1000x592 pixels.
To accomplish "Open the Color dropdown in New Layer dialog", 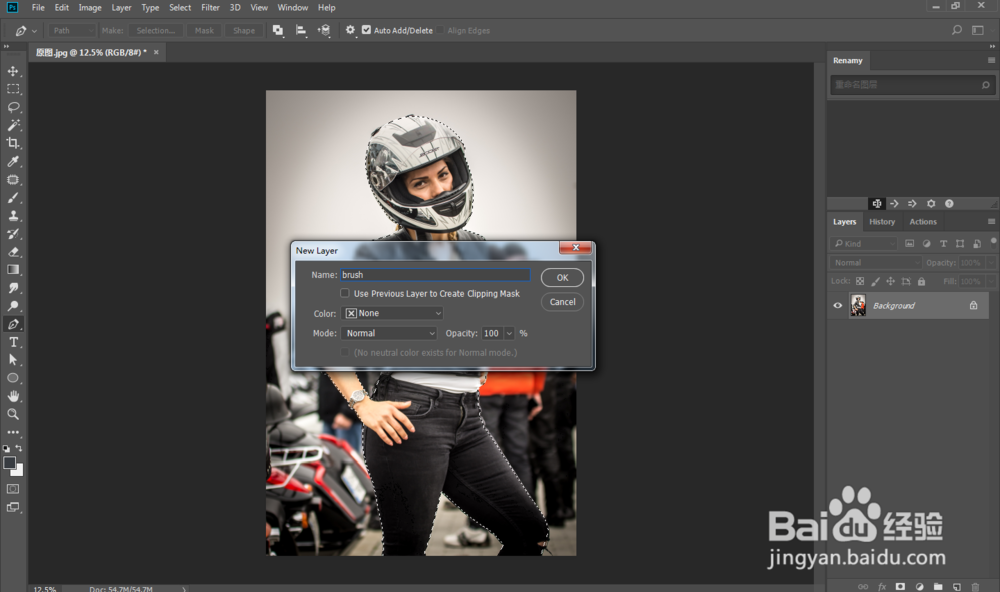I will pos(393,314).
